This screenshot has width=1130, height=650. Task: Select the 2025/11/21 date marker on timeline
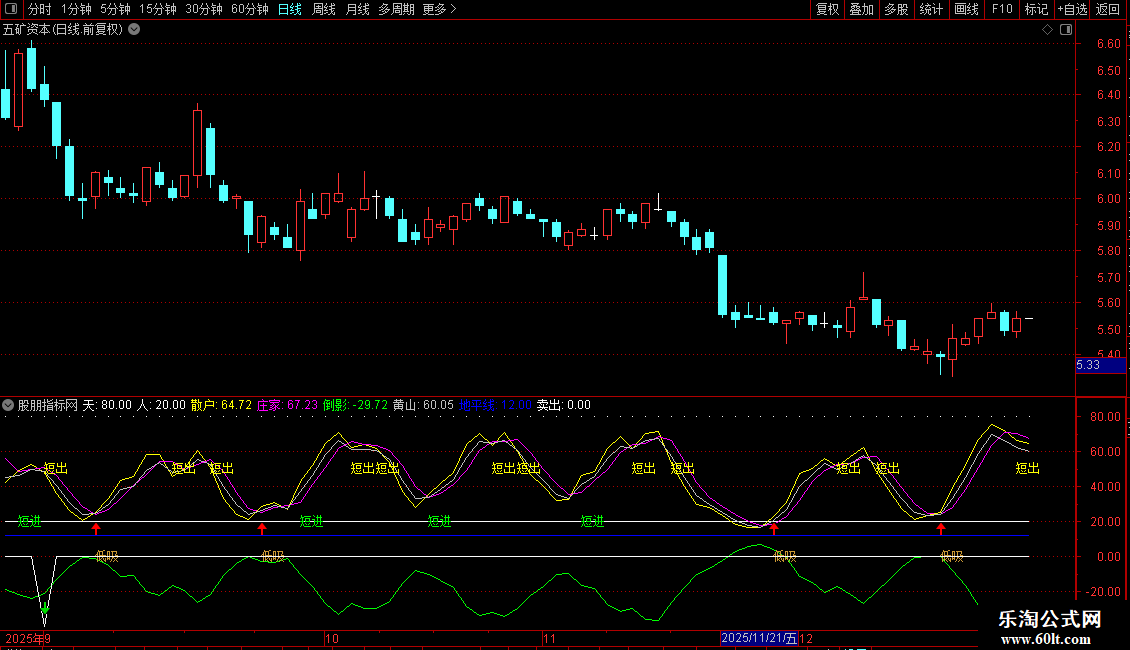759,638
